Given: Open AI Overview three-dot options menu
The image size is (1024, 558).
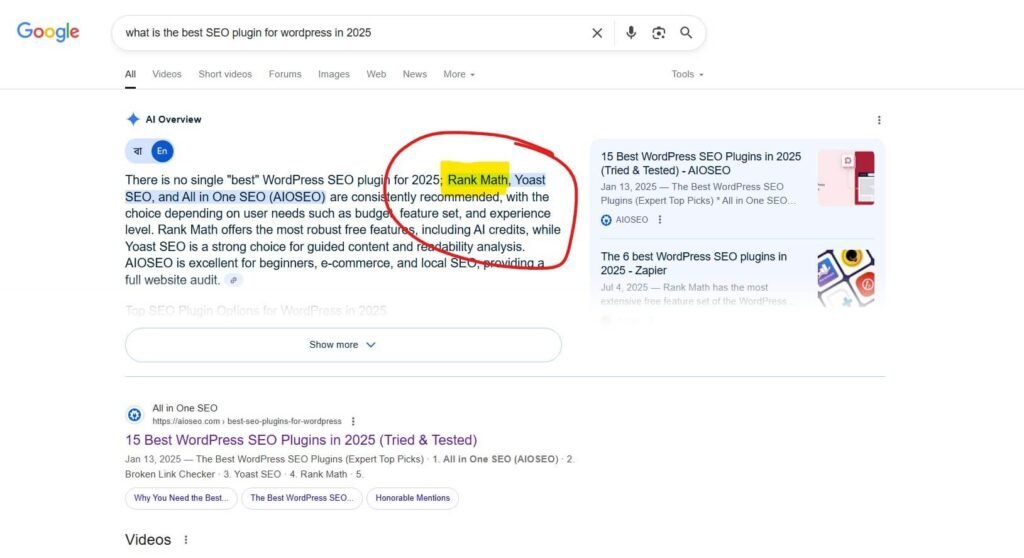Looking at the screenshot, I should 879,120.
